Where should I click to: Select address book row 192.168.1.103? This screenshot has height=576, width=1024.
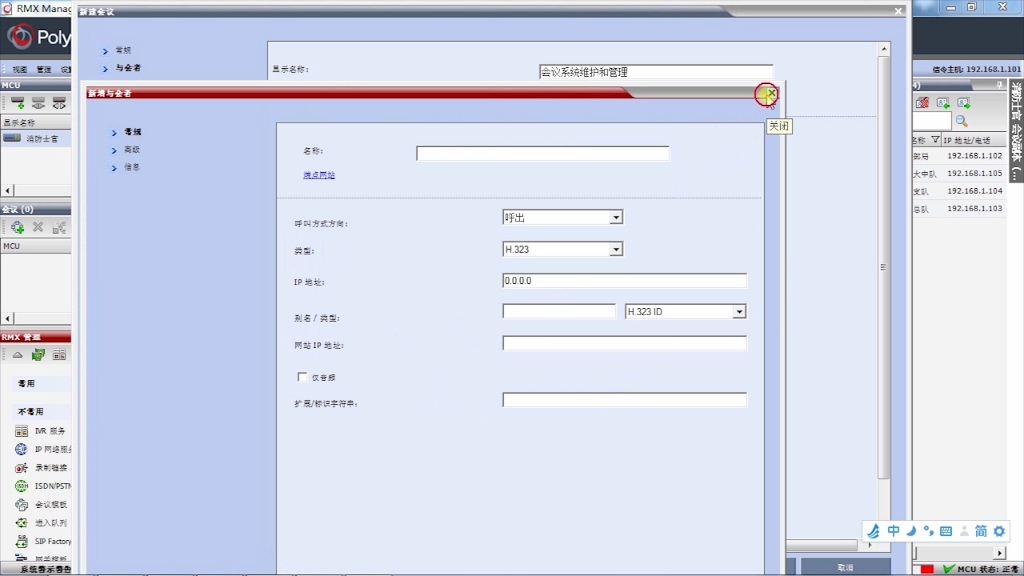pos(959,209)
